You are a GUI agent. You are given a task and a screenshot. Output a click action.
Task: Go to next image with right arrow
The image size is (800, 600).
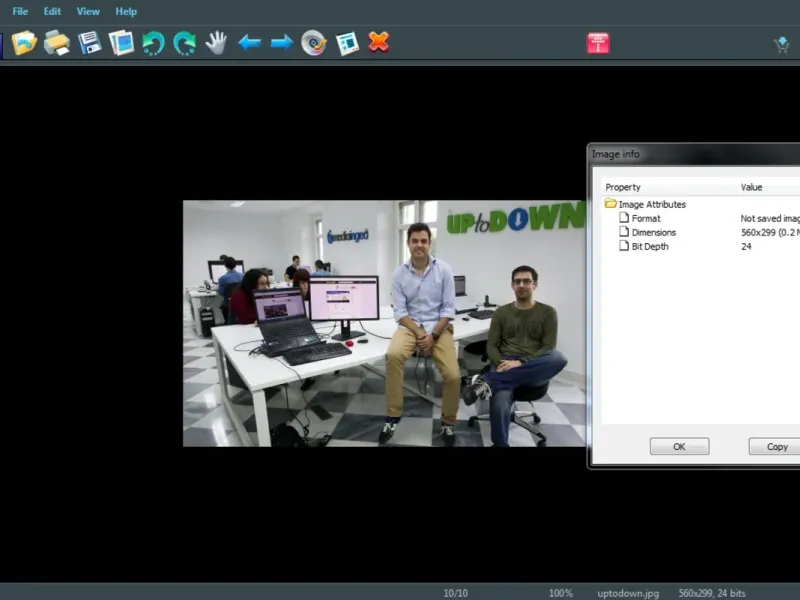click(282, 43)
